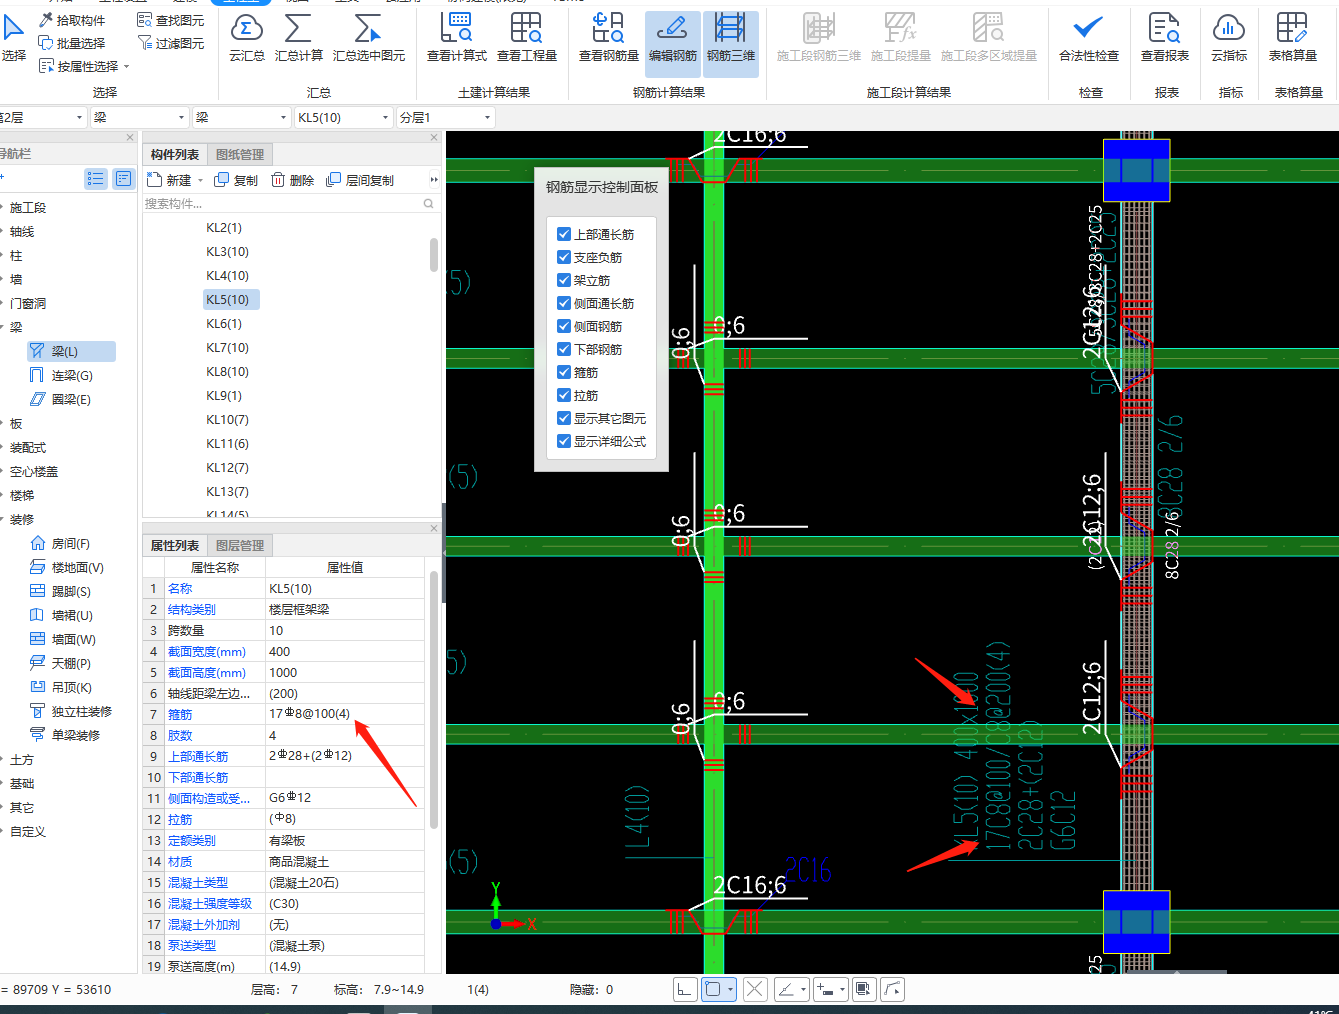Uncheck 侧面钢筋 checkbox
Viewport: 1339px width, 1014px height.
pyautogui.click(x=564, y=326)
